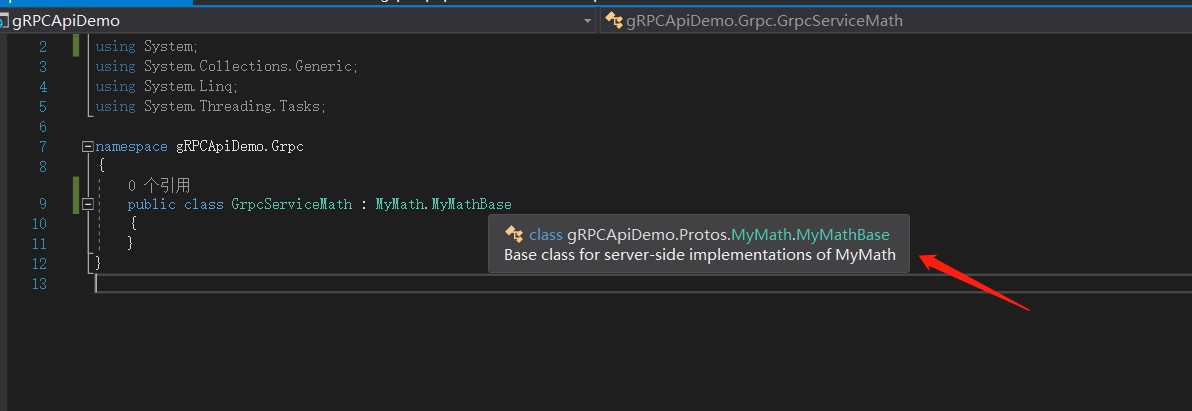
Task: Click the class icon in the type navigation bar
Action: point(614,20)
